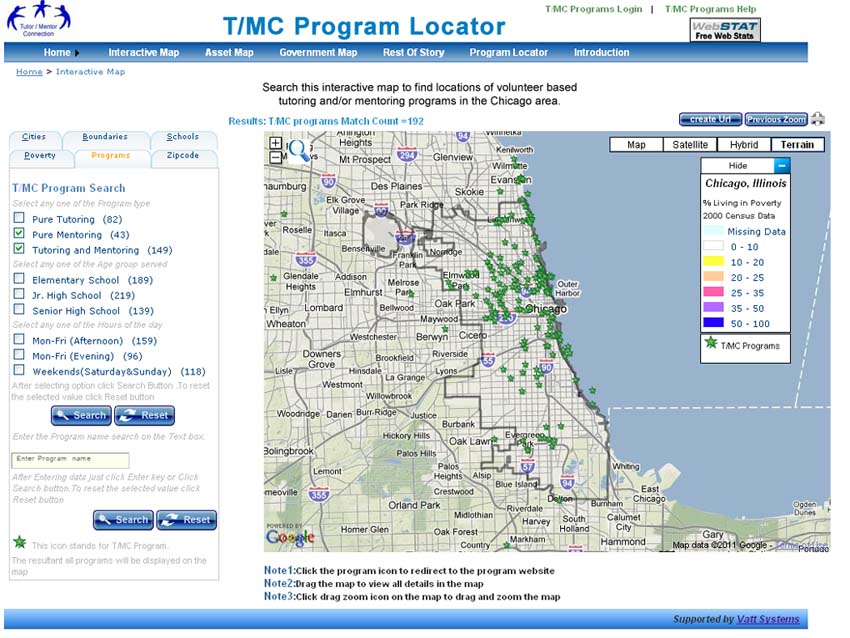Image resolution: width=850 pixels, height=638 pixels.
Task: Click the Google logo on the map
Action: (289, 537)
